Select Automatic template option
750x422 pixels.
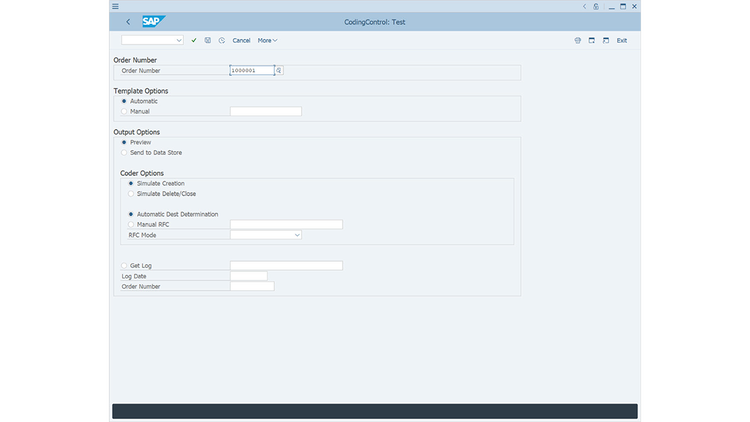pyautogui.click(x=124, y=101)
